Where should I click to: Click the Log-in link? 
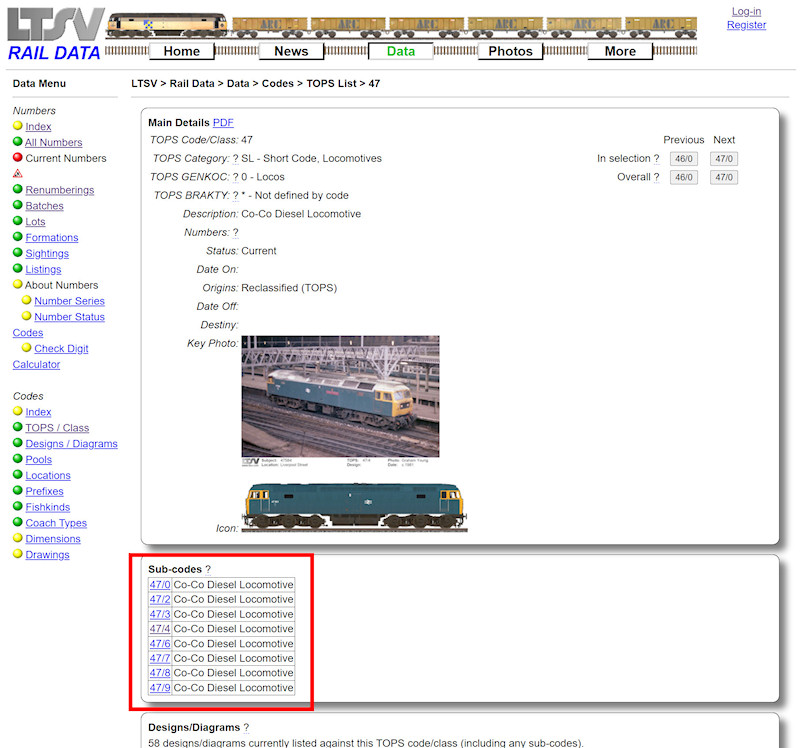[x=746, y=11]
